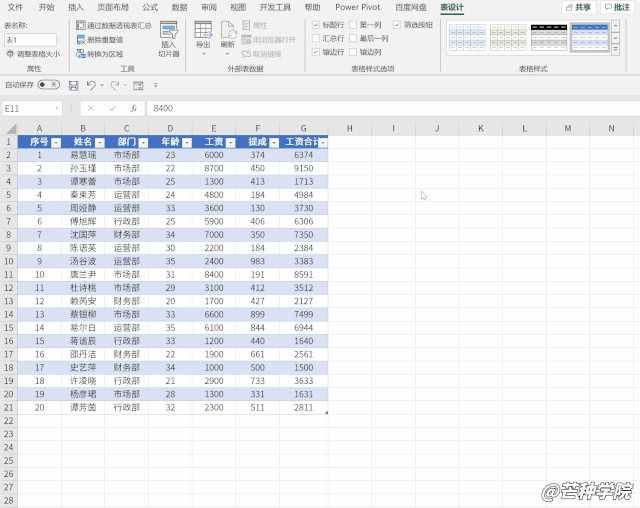Click the Undo arrow icon

tap(90, 86)
